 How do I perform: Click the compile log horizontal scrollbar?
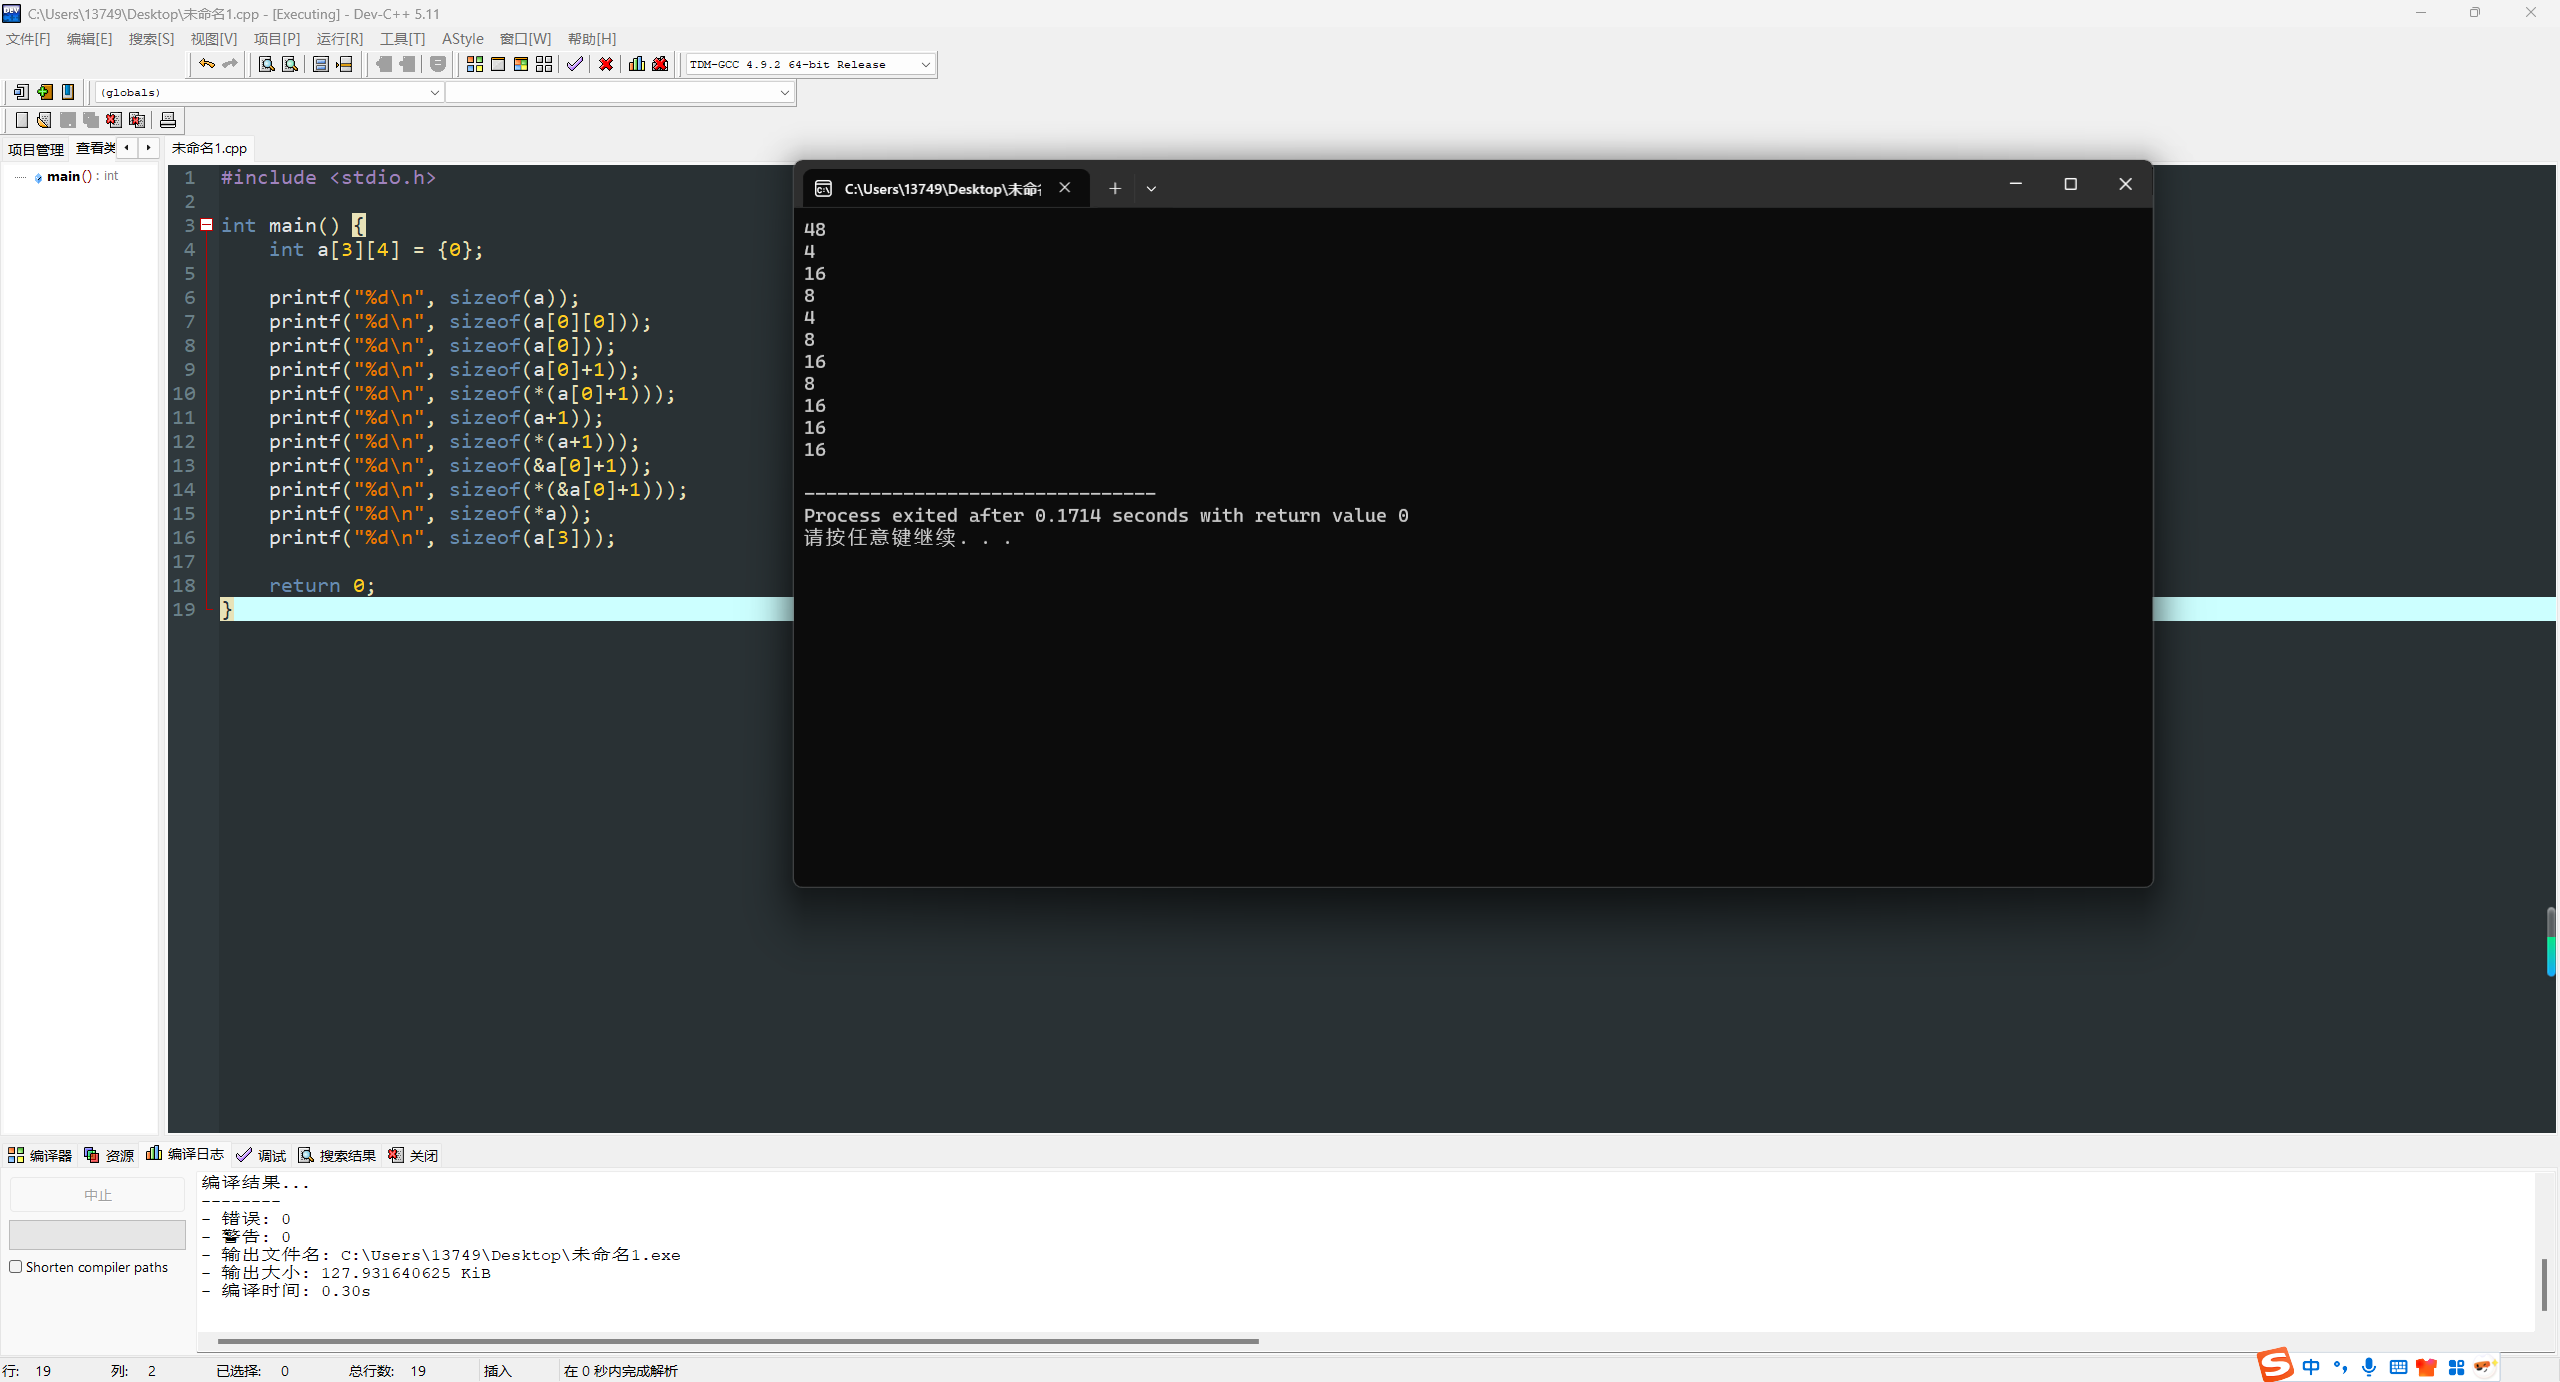pos(737,1341)
